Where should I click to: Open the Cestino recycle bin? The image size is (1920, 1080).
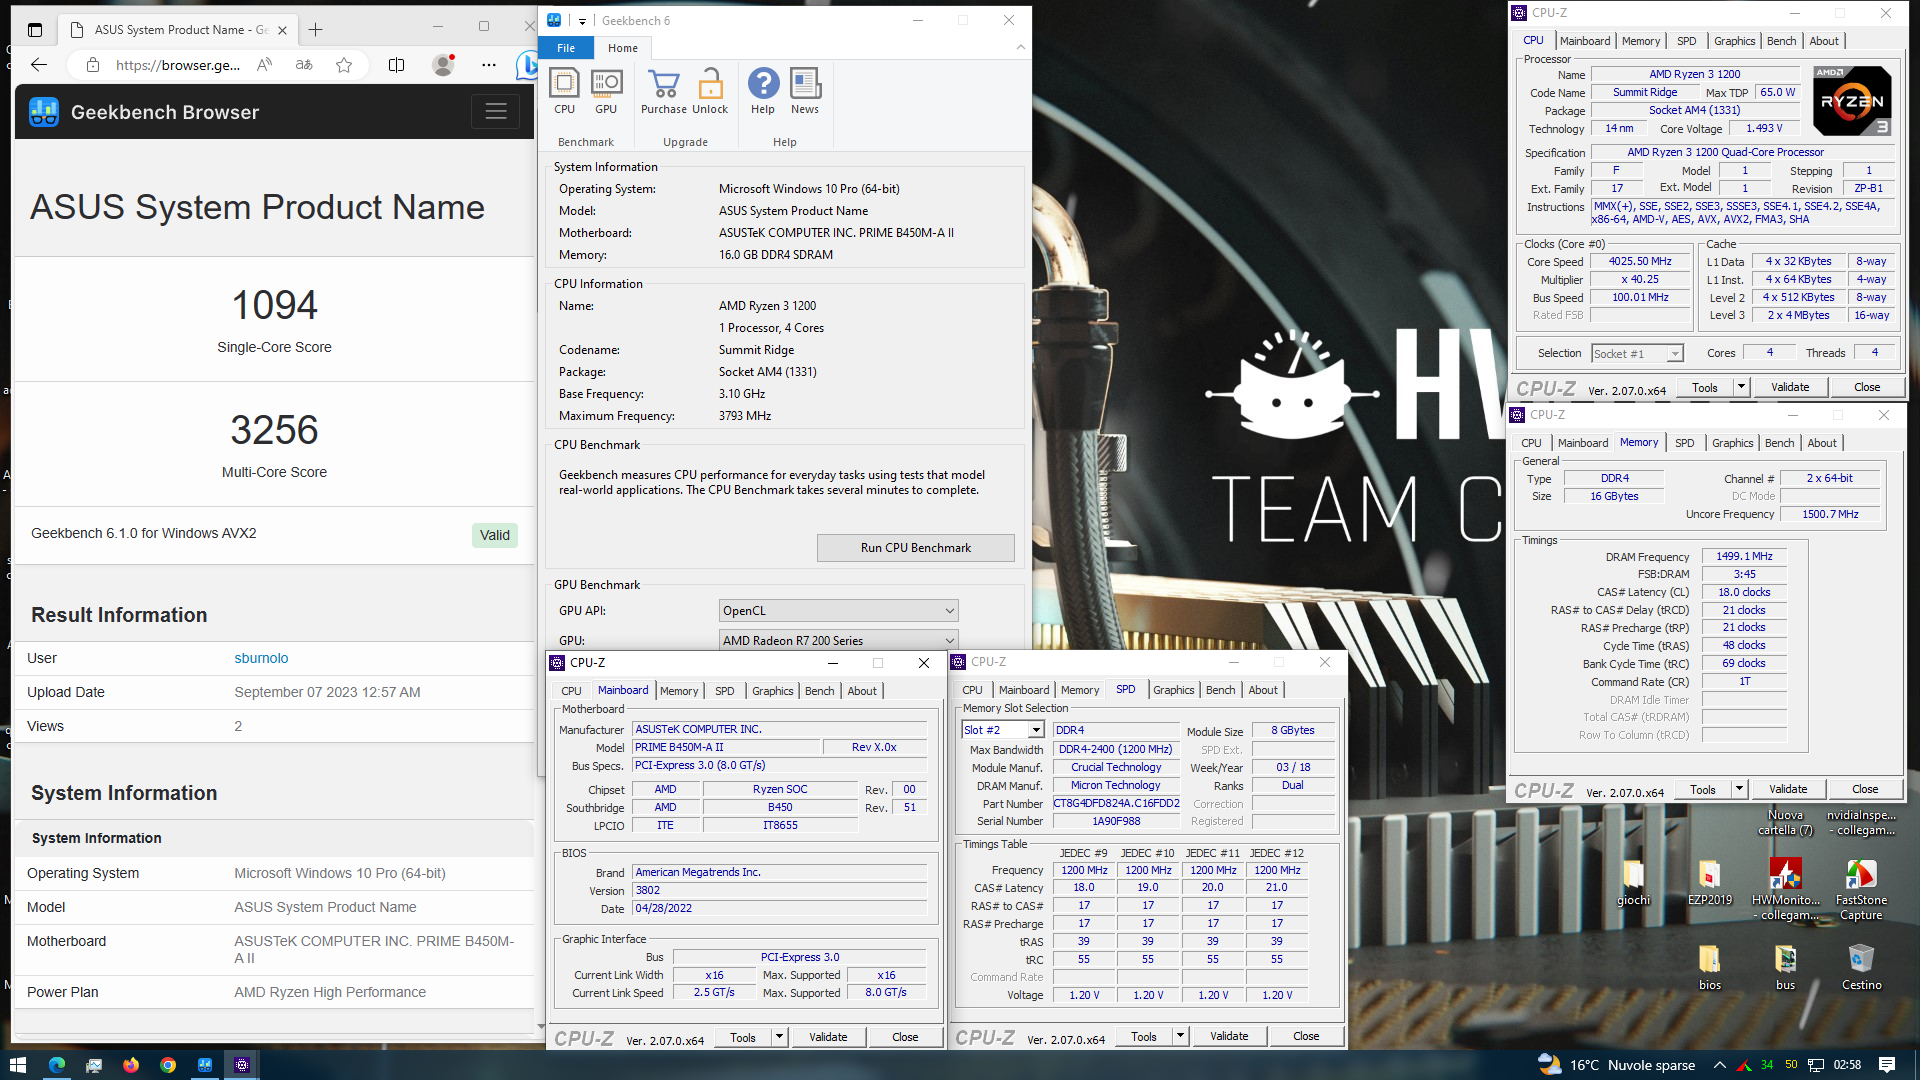[x=1861, y=967]
